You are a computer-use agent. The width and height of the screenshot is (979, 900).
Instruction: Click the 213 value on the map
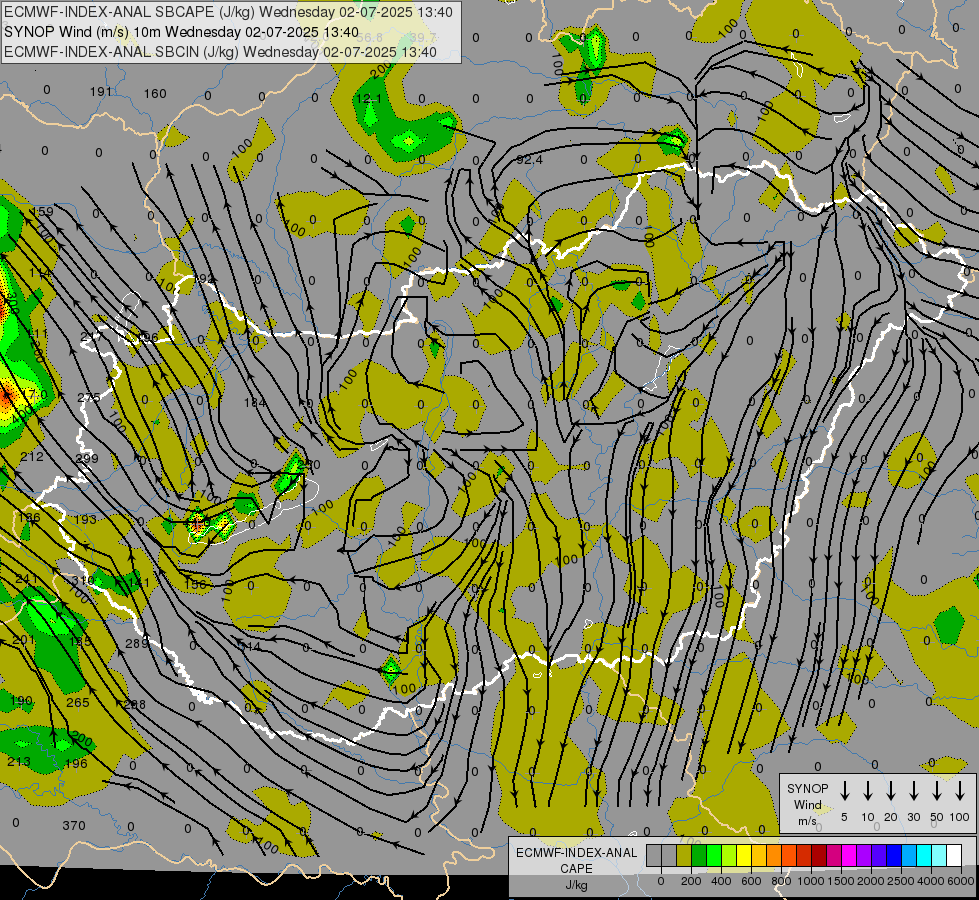tap(19, 762)
